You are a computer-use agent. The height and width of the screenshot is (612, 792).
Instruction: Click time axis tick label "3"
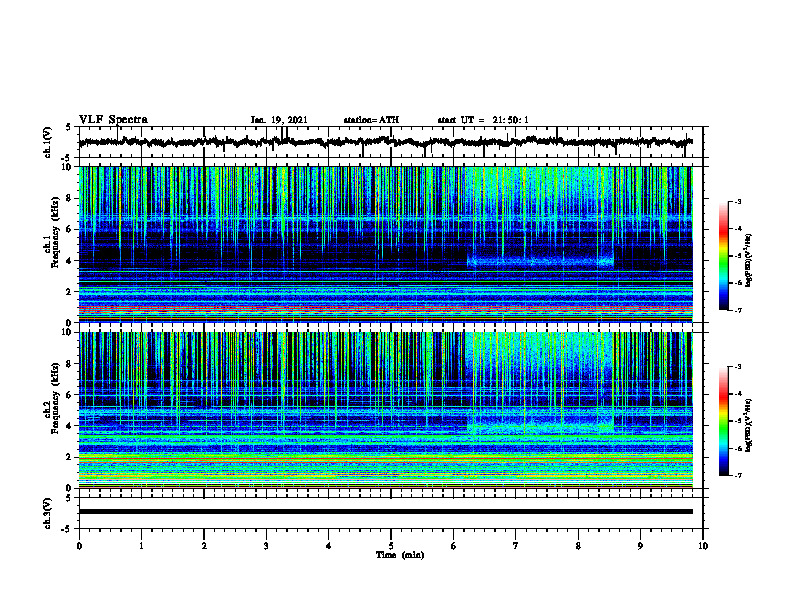pos(266,546)
